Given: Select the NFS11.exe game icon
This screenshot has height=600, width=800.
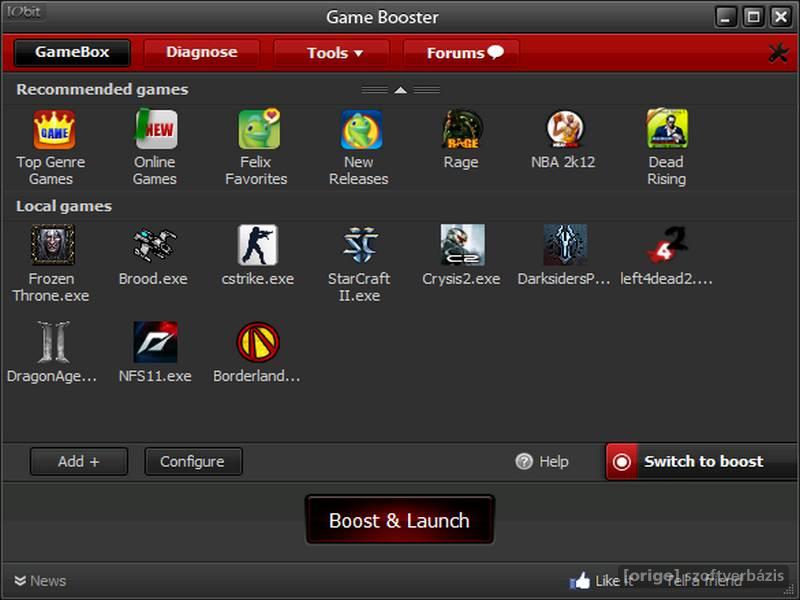Looking at the screenshot, I should point(155,342).
